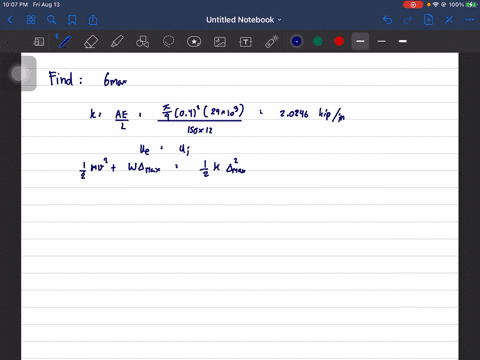Select the Shapes tool
Viewport: 480px width, 360px height.
(142, 42)
